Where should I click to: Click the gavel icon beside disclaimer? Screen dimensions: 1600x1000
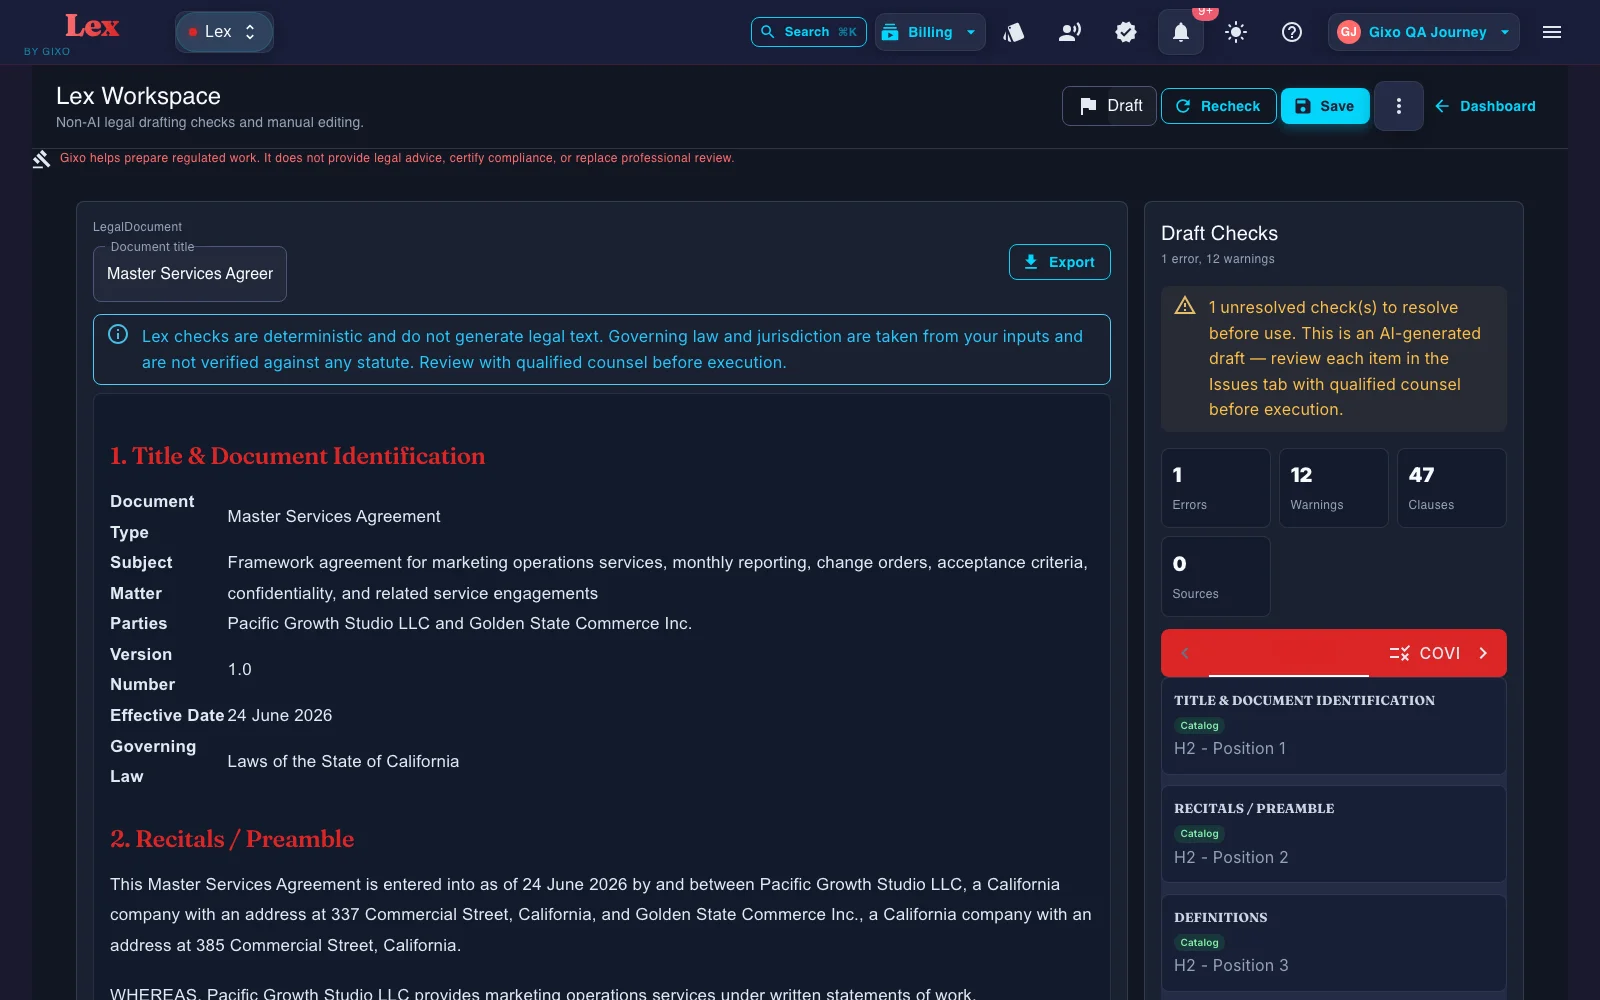pyautogui.click(x=41, y=159)
